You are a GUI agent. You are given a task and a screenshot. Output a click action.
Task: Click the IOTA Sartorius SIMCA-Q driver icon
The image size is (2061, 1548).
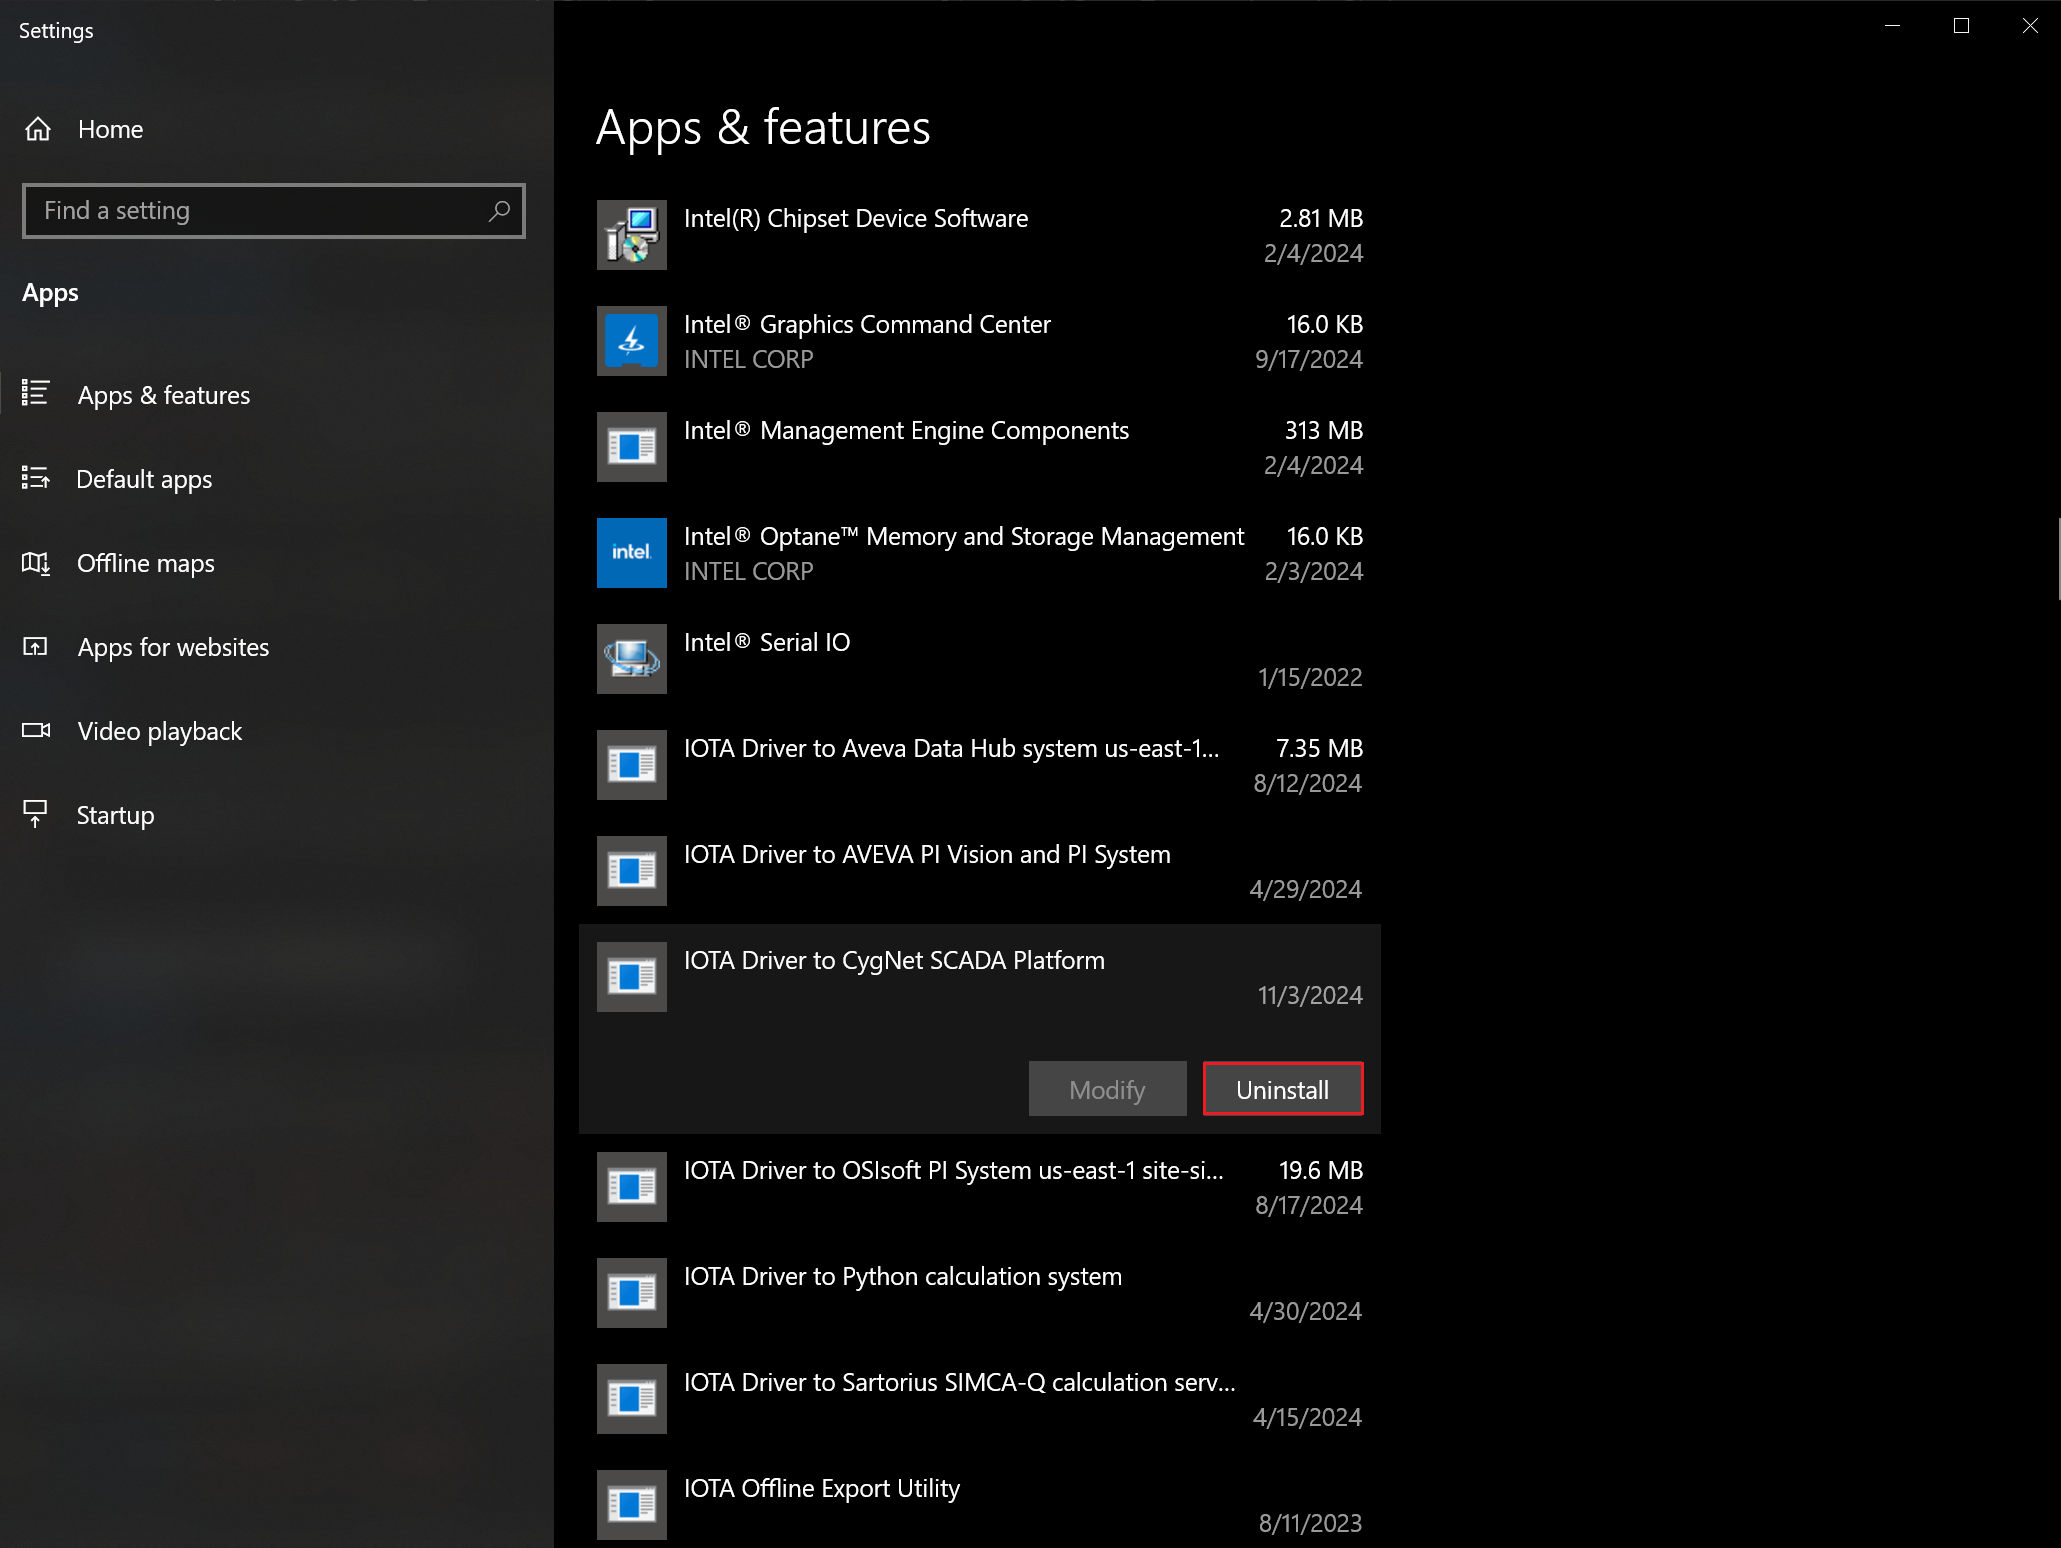(x=632, y=1399)
